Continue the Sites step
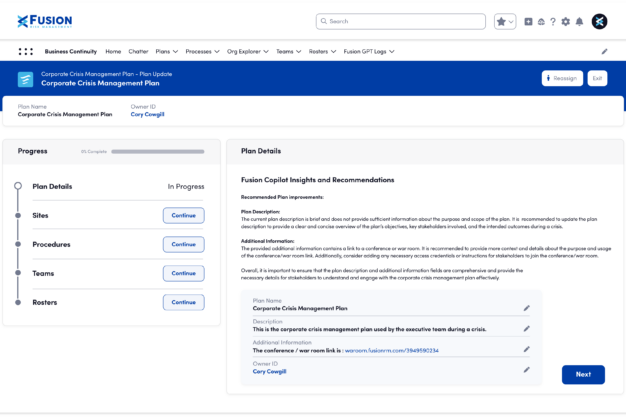This screenshot has width=626, height=417. [184, 215]
